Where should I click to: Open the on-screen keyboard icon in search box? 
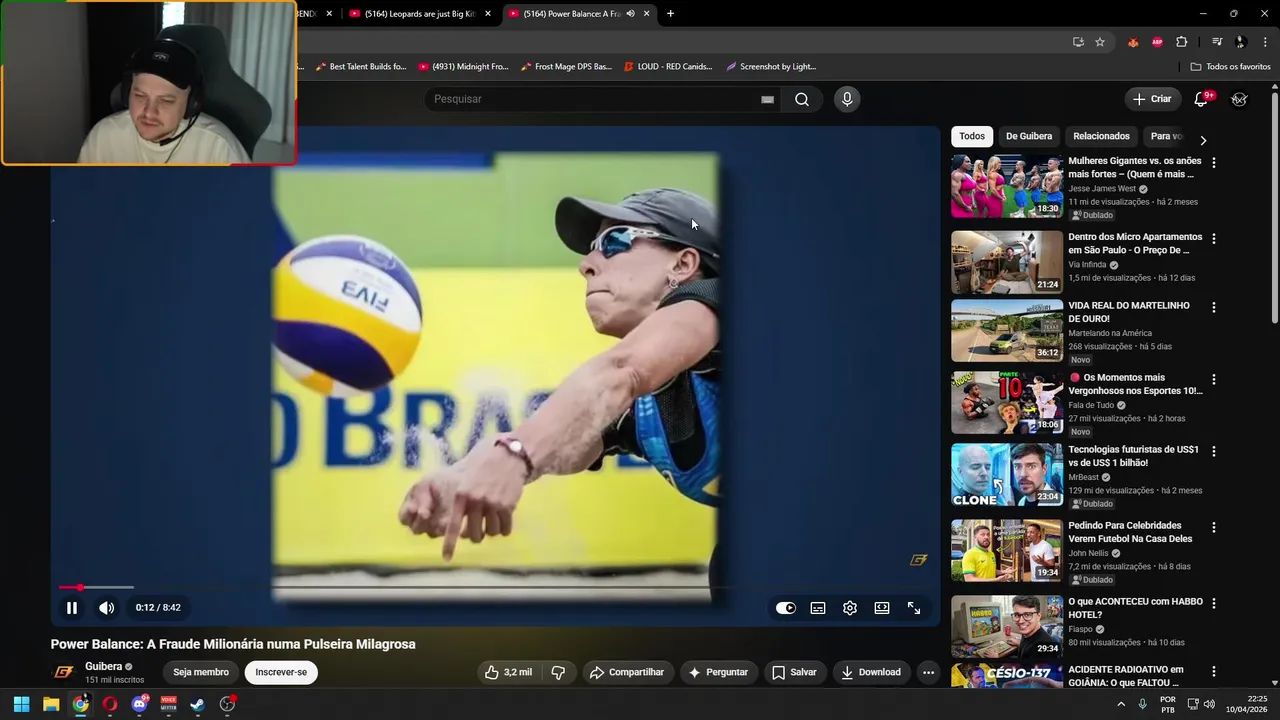pos(768,100)
